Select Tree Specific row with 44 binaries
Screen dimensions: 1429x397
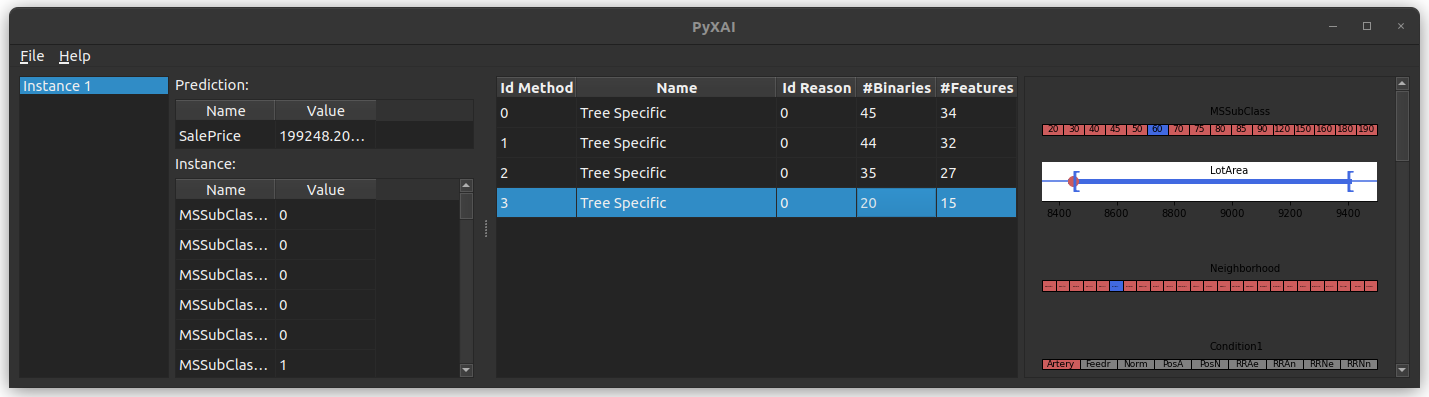click(756, 143)
